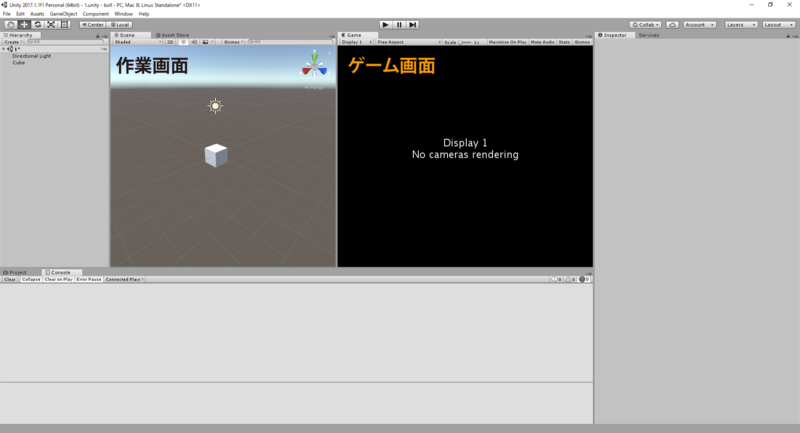Select the sun light gizmo in scene
This screenshot has width=800, height=433.
215,106
